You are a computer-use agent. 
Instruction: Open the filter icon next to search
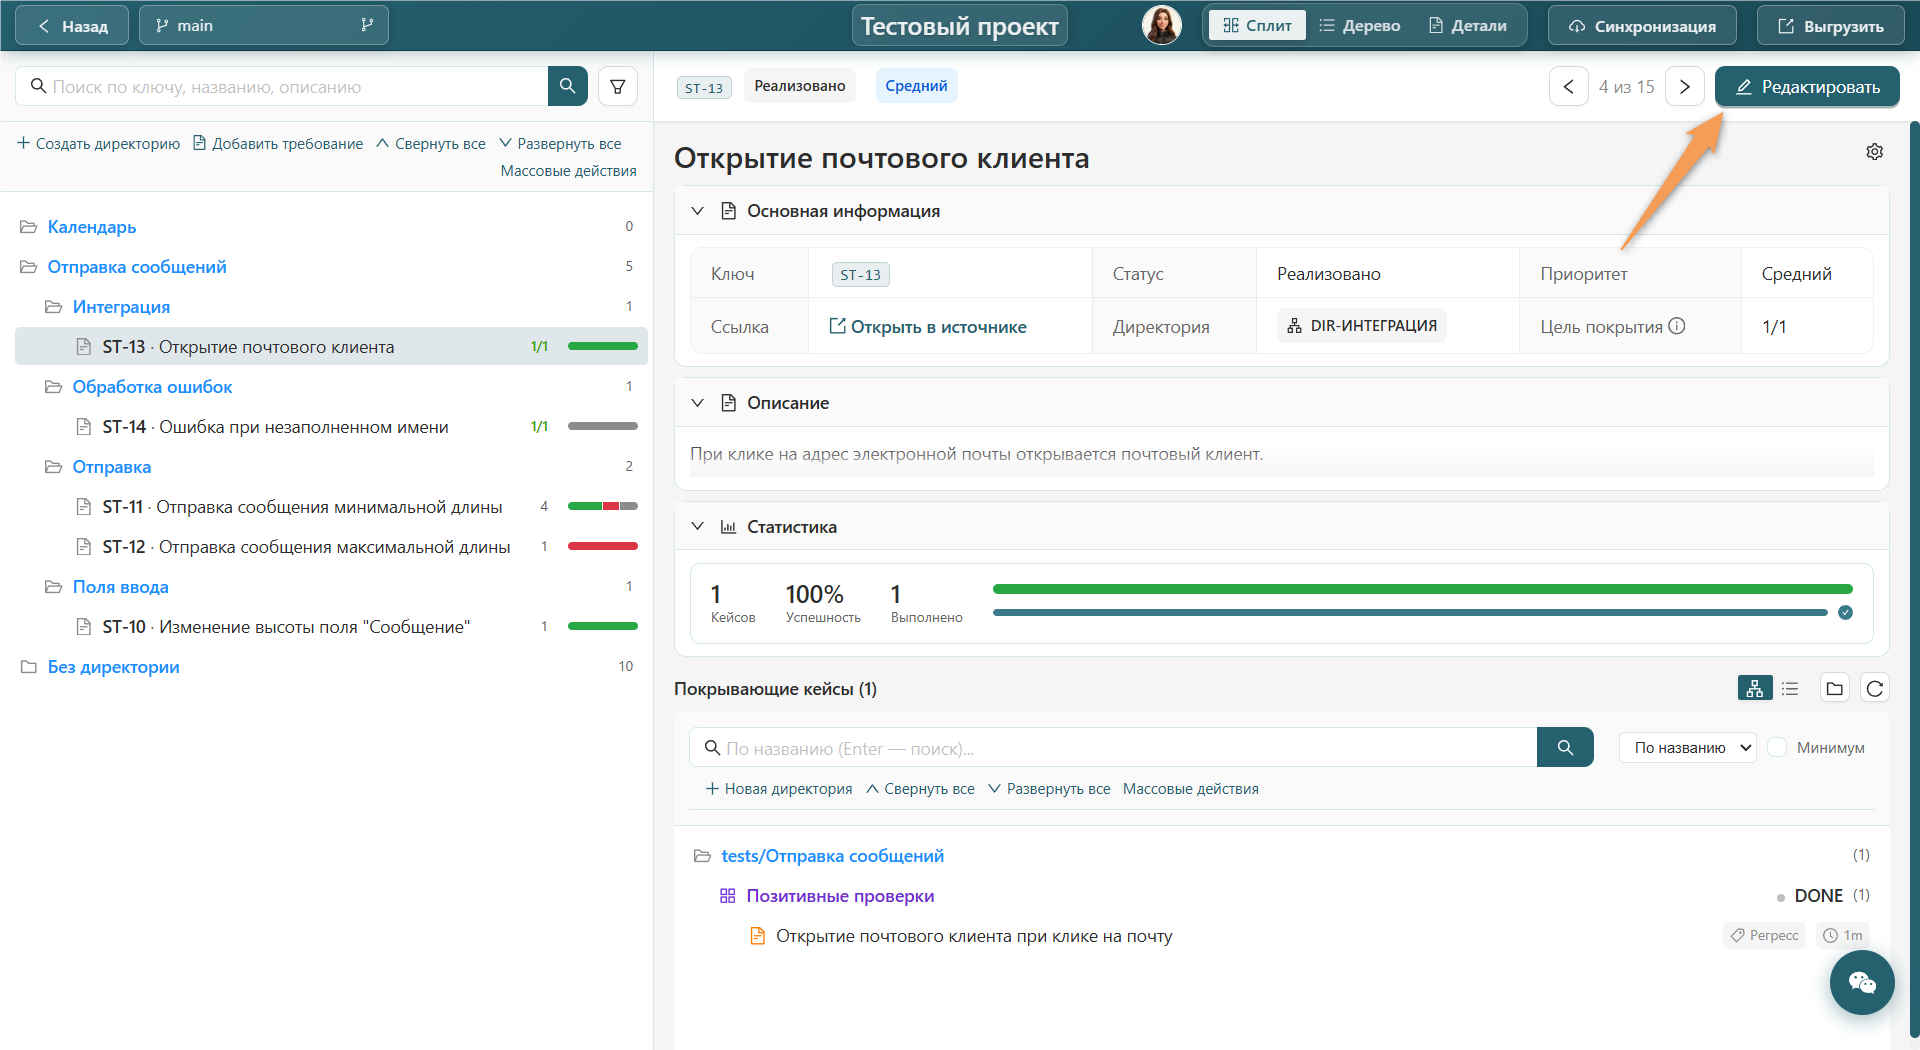[618, 87]
